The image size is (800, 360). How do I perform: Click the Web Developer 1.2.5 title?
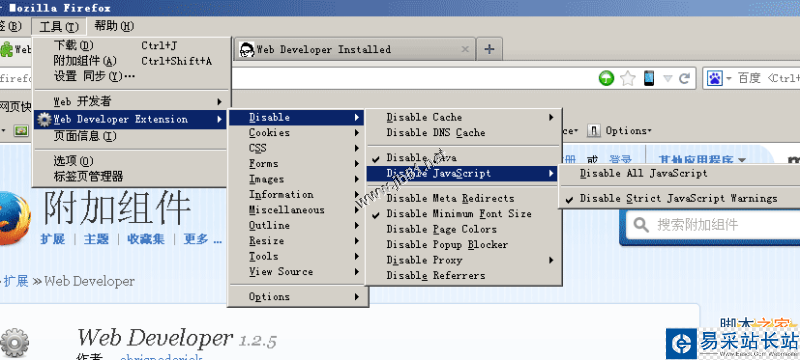pyautogui.click(x=177, y=339)
